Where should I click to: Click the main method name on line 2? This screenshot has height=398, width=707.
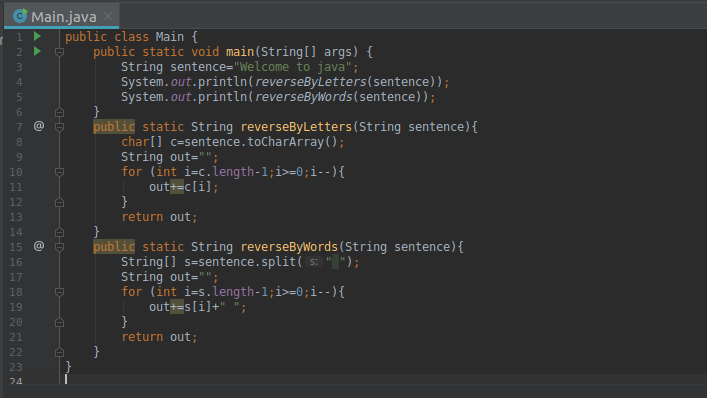point(240,52)
